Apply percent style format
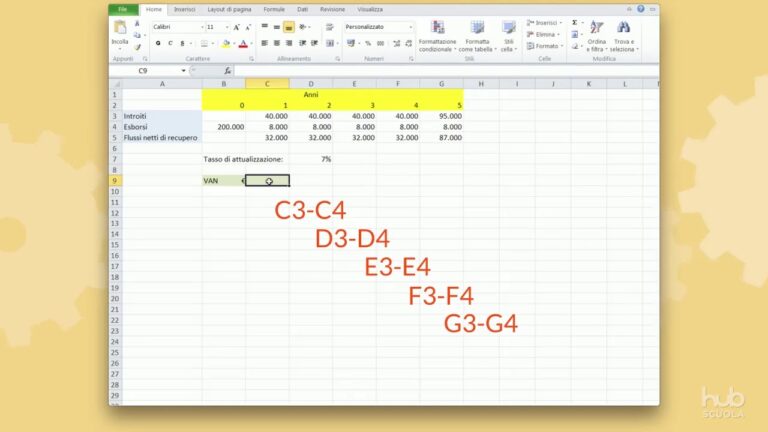Image resolution: width=768 pixels, height=432 pixels. 368,44
